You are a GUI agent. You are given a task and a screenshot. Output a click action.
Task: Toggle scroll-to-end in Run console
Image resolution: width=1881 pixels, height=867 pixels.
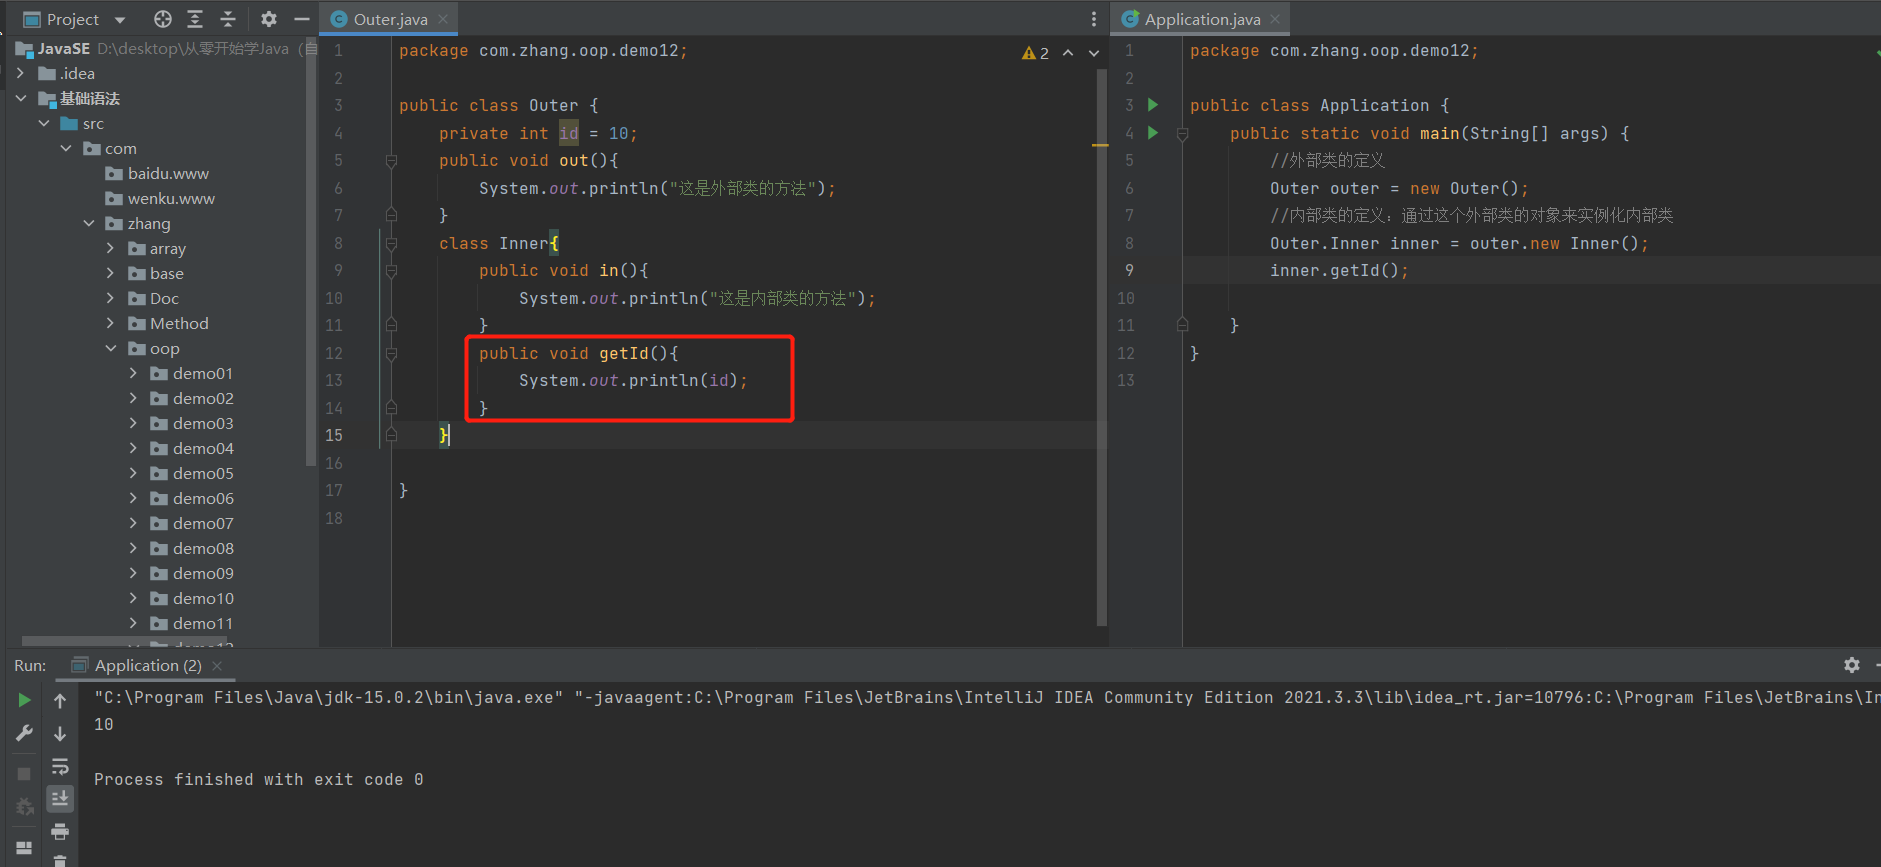pyautogui.click(x=60, y=798)
